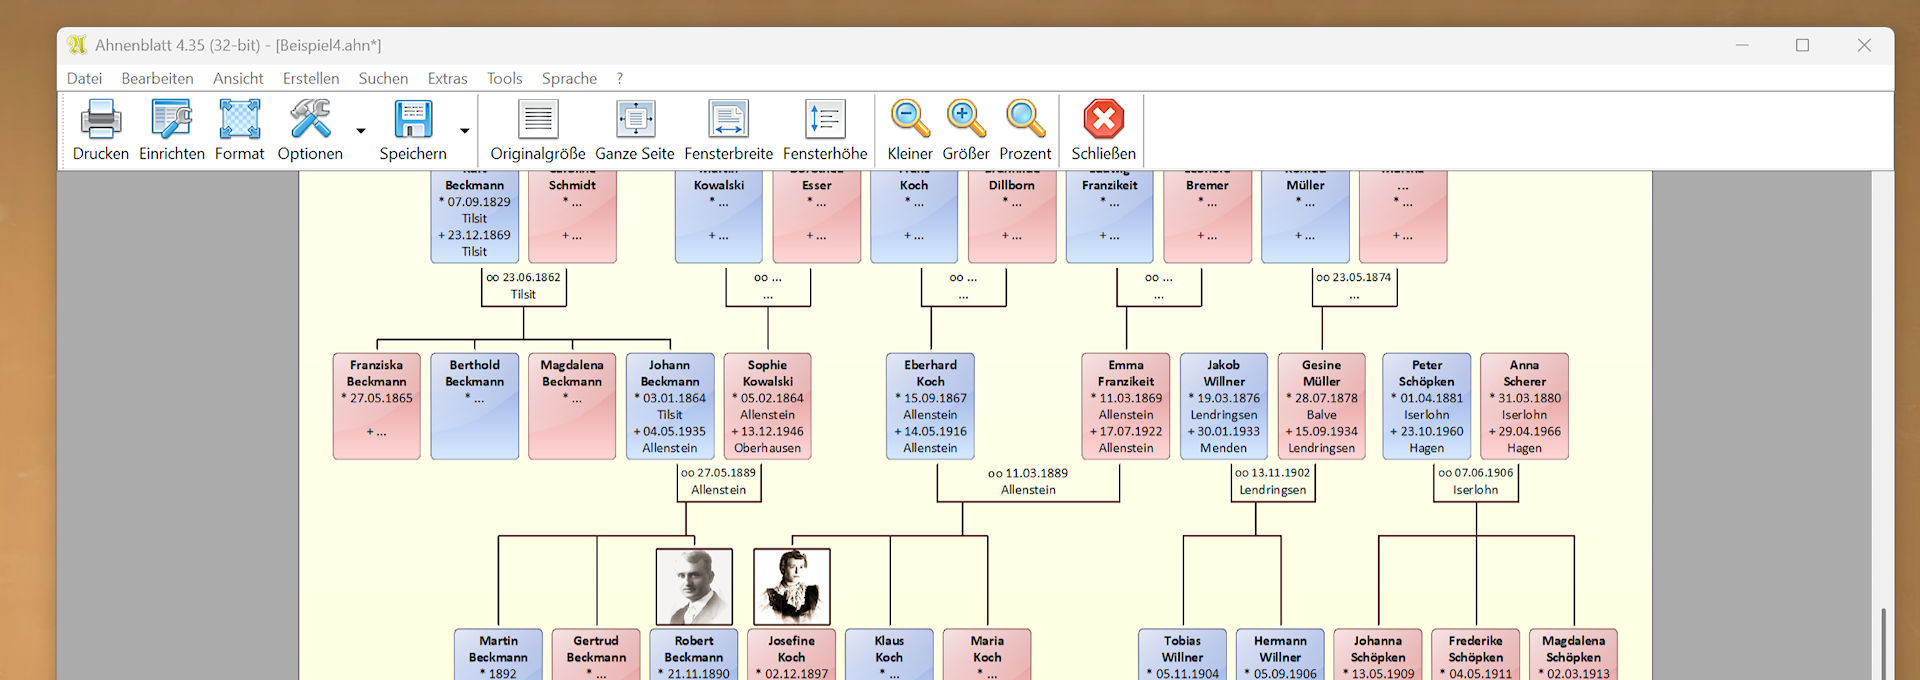Zoom out with Kleiner magnifier

tap(910, 120)
